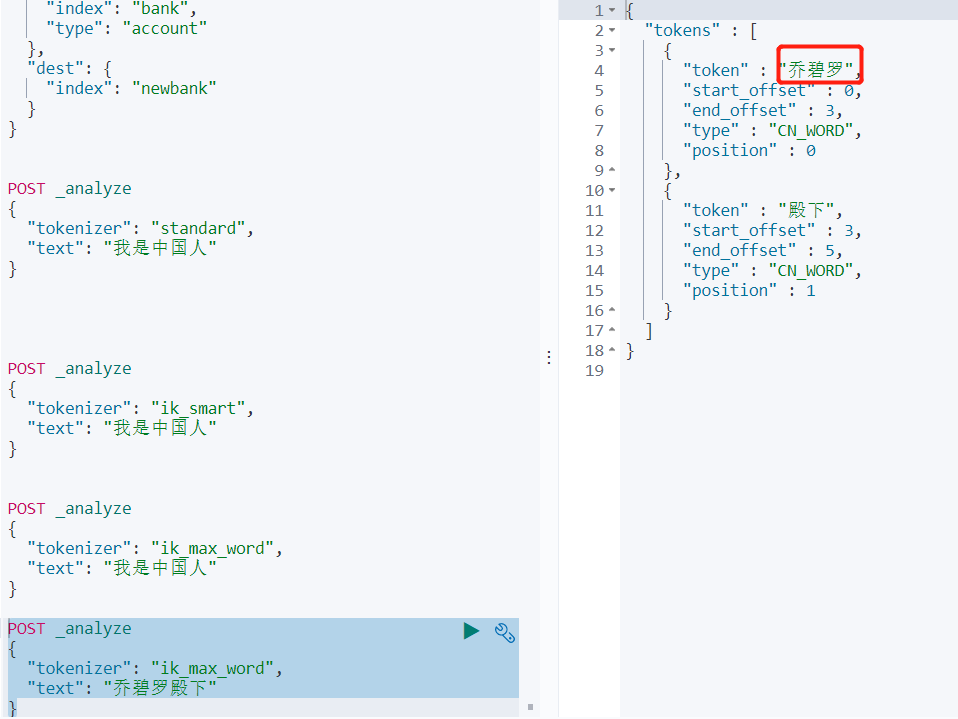The width and height of the screenshot is (958, 719).
Task: Collapse the second token object at line 10
Action: pyautogui.click(x=612, y=191)
